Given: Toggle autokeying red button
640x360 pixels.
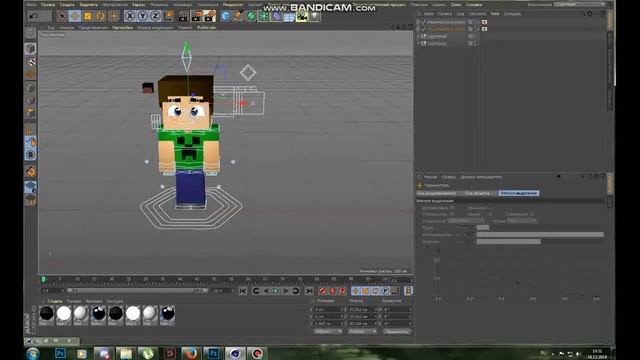Looking at the screenshot, I should tap(333, 291).
